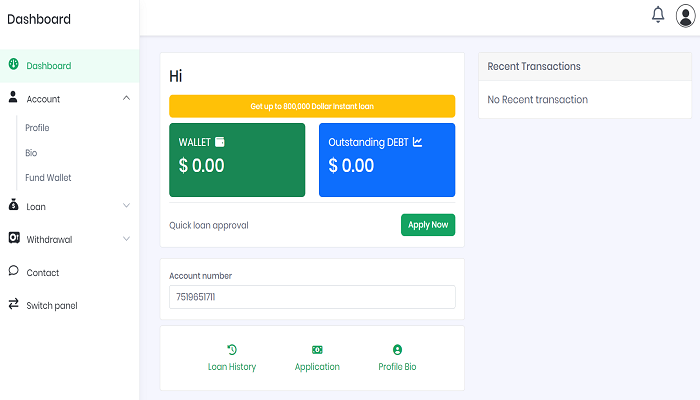Open the Profile submenu item
The image size is (700, 400).
pos(37,128)
